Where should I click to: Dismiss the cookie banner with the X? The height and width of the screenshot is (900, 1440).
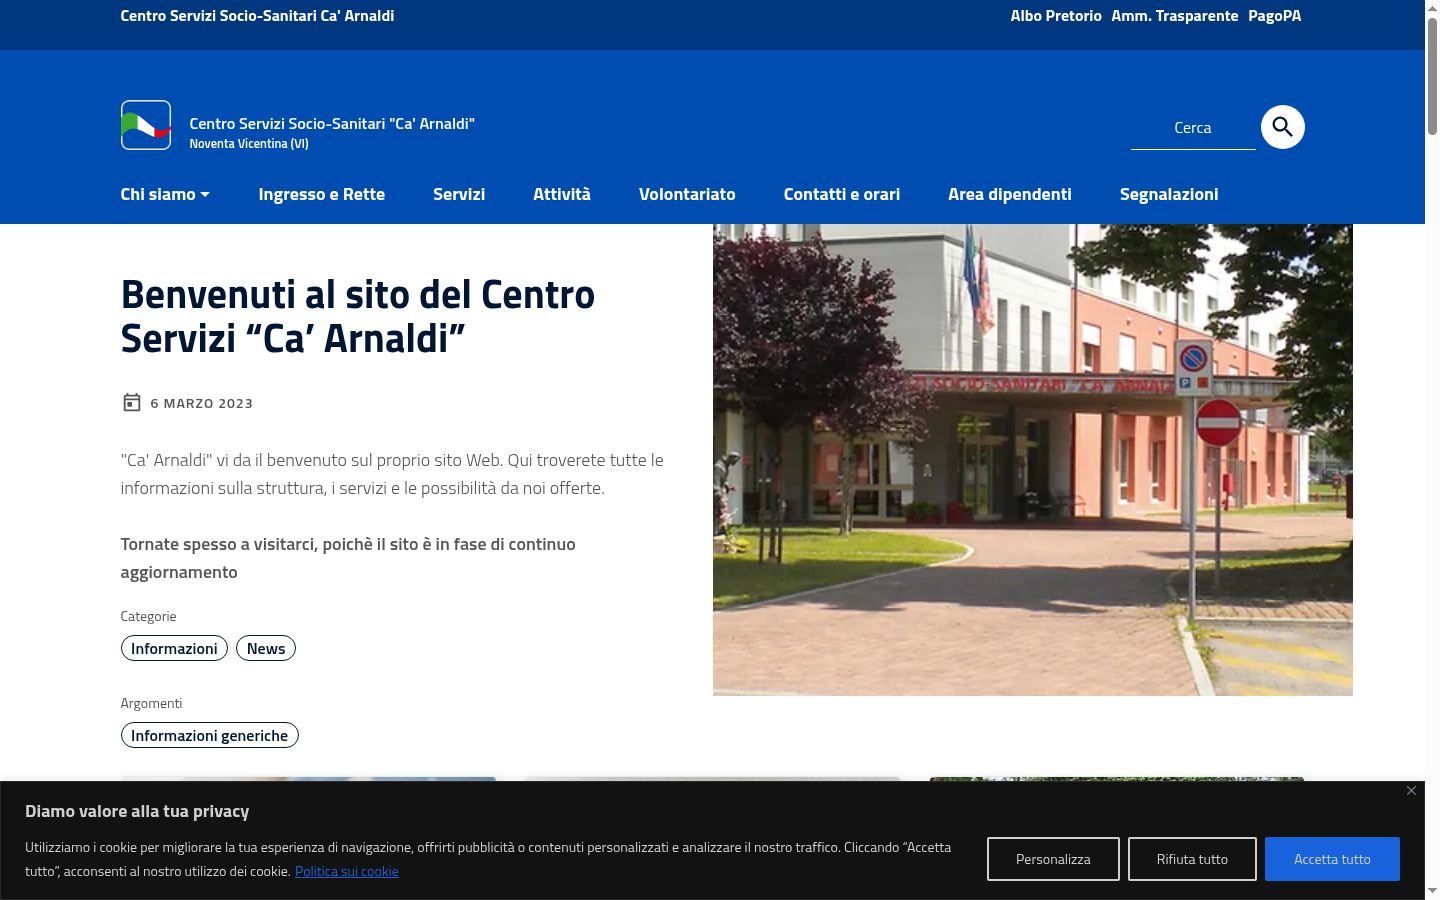tap(1411, 791)
